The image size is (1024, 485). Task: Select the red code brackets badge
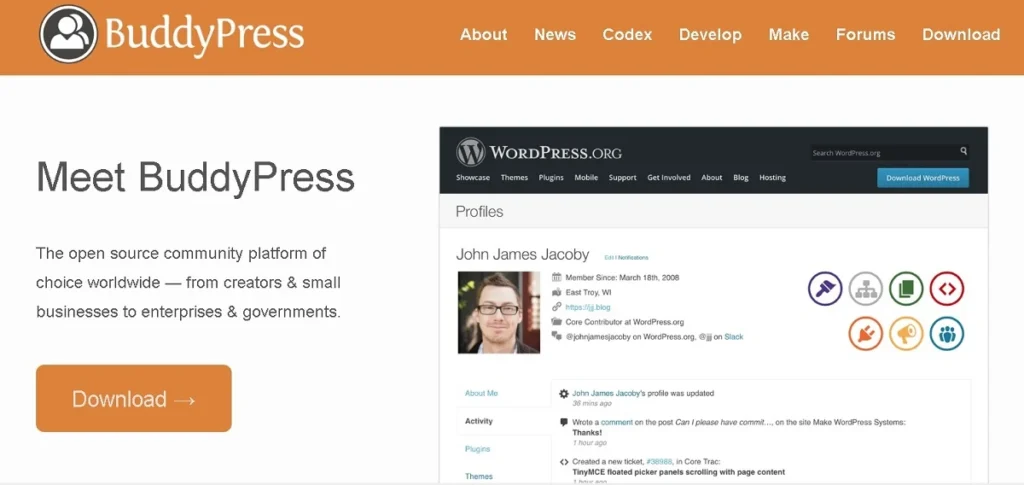pos(946,289)
